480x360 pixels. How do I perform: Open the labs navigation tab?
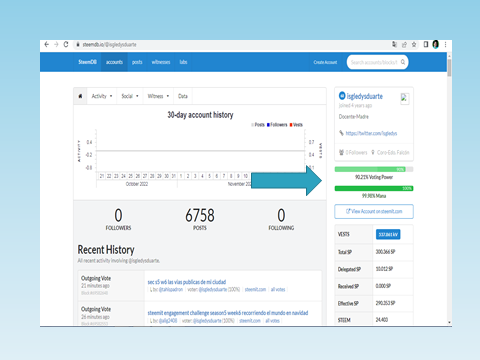pyautogui.click(x=183, y=62)
